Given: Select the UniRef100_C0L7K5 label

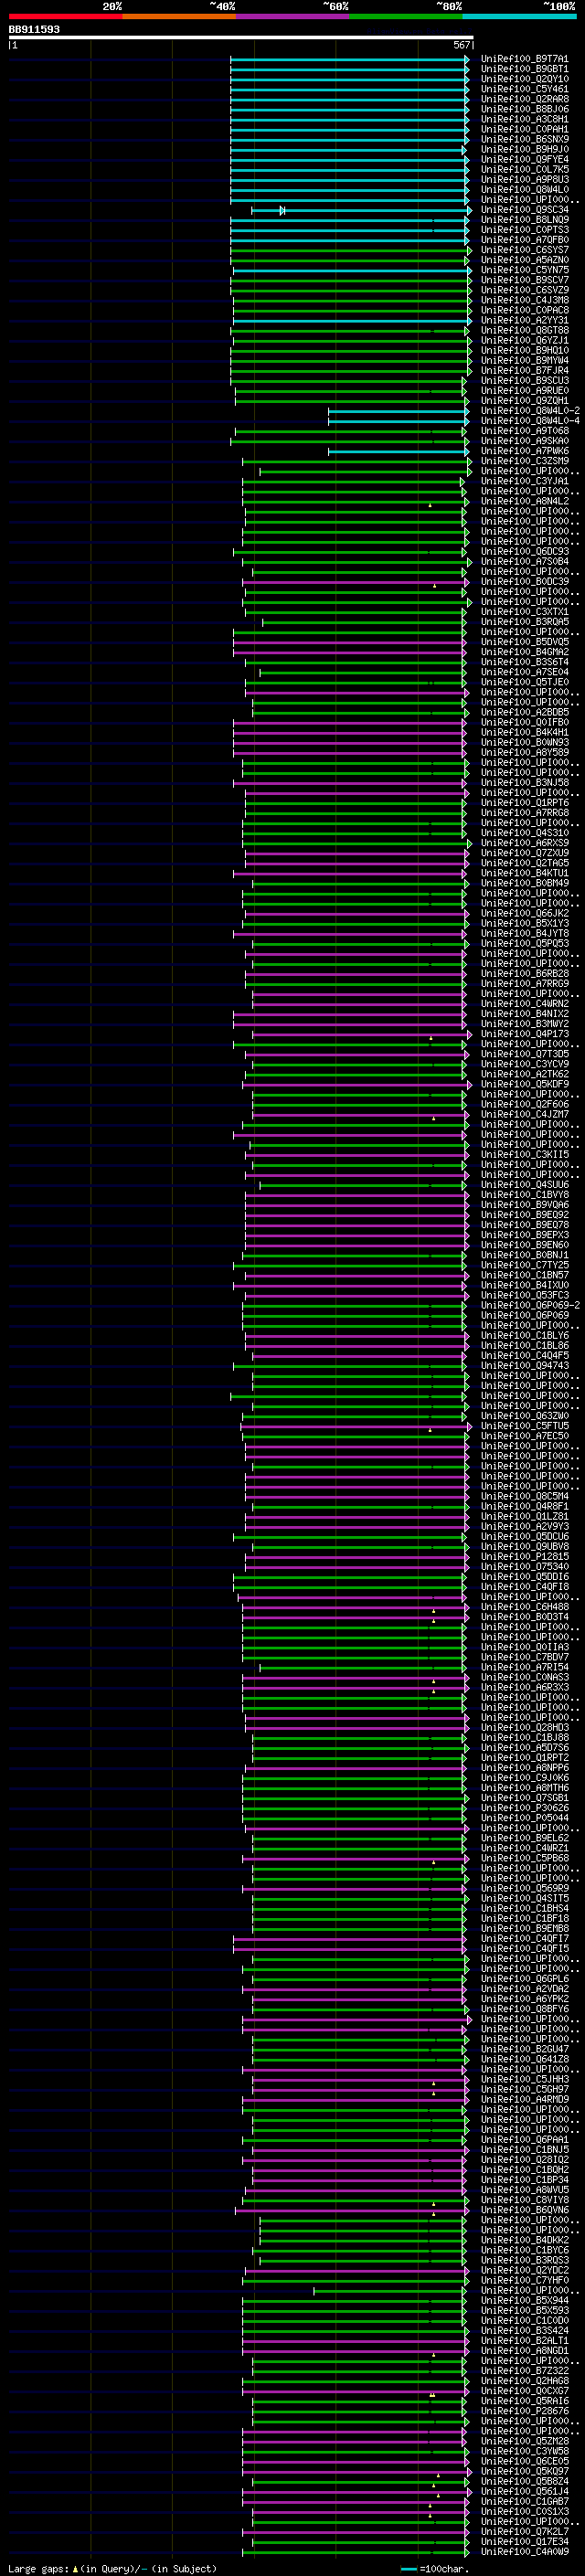Looking at the screenshot, I should tap(525, 169).
